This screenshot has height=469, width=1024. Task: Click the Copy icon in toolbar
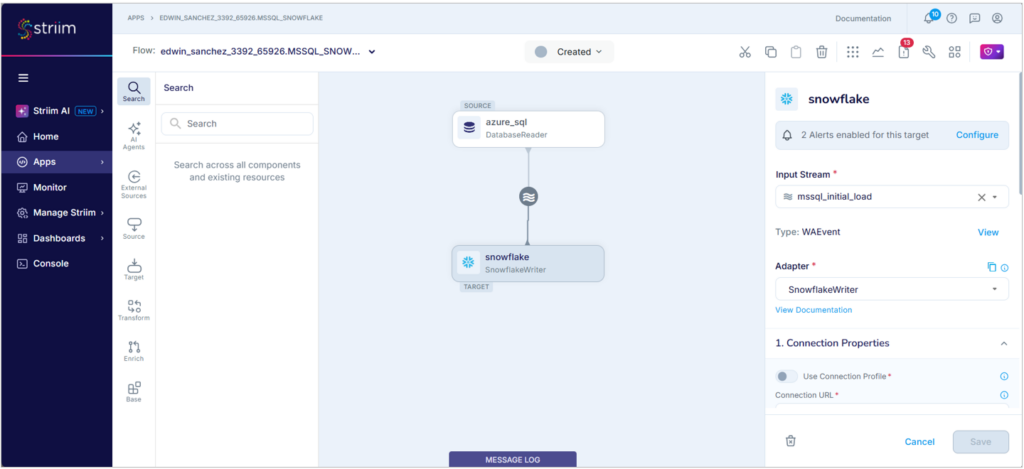click(x=771, y=52)
